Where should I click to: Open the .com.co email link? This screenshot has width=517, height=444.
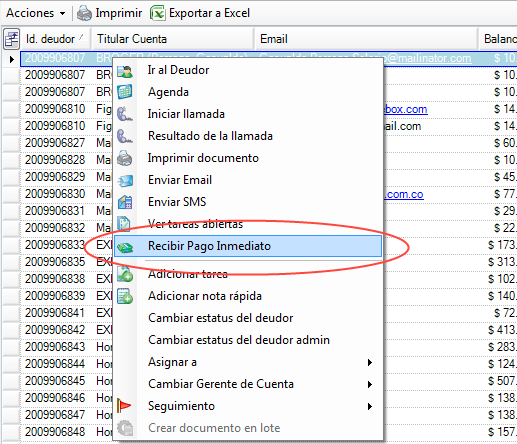tap(404, 194)
